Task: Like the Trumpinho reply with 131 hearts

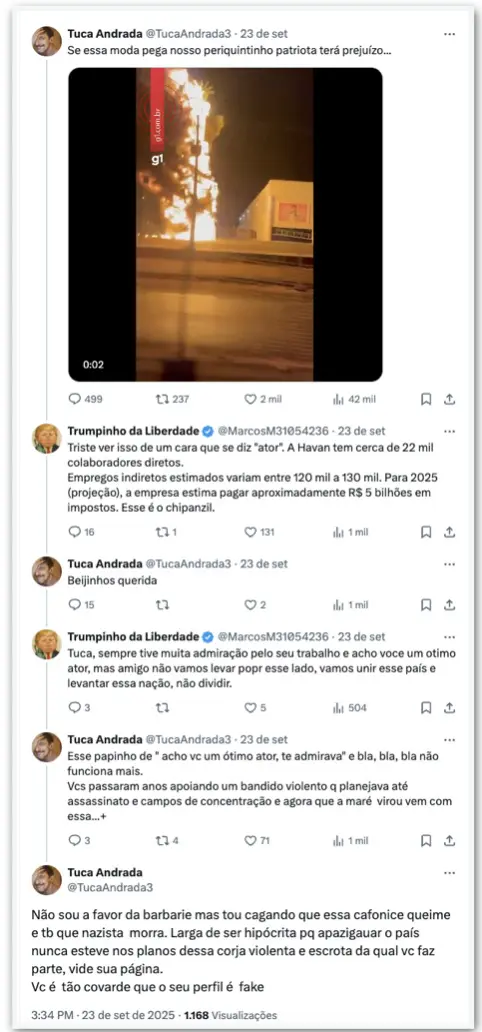Action: point(250,532)
